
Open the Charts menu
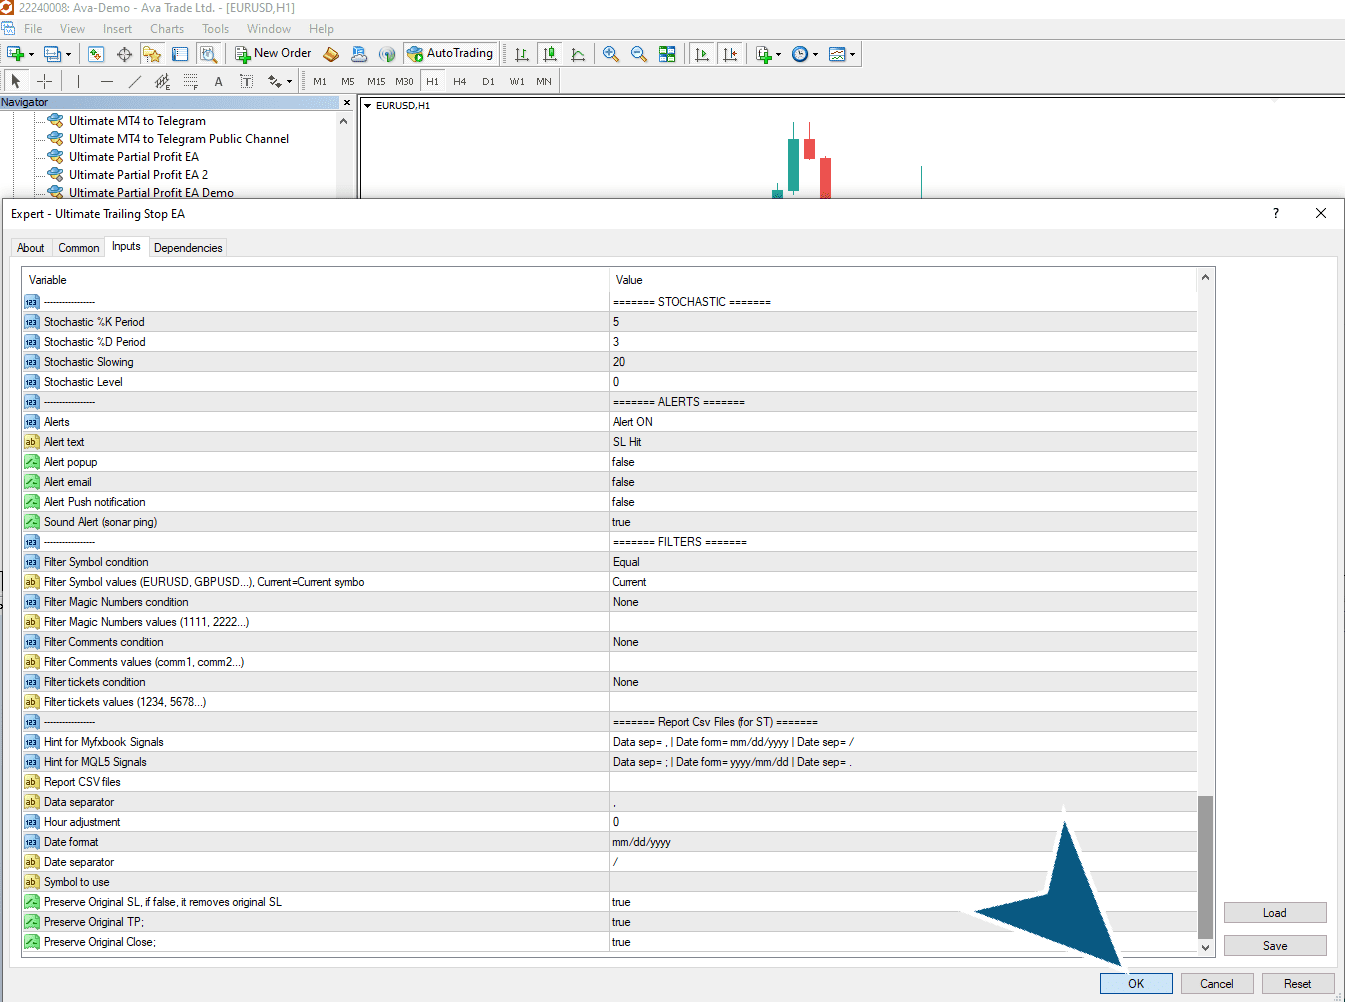[167, 29]
